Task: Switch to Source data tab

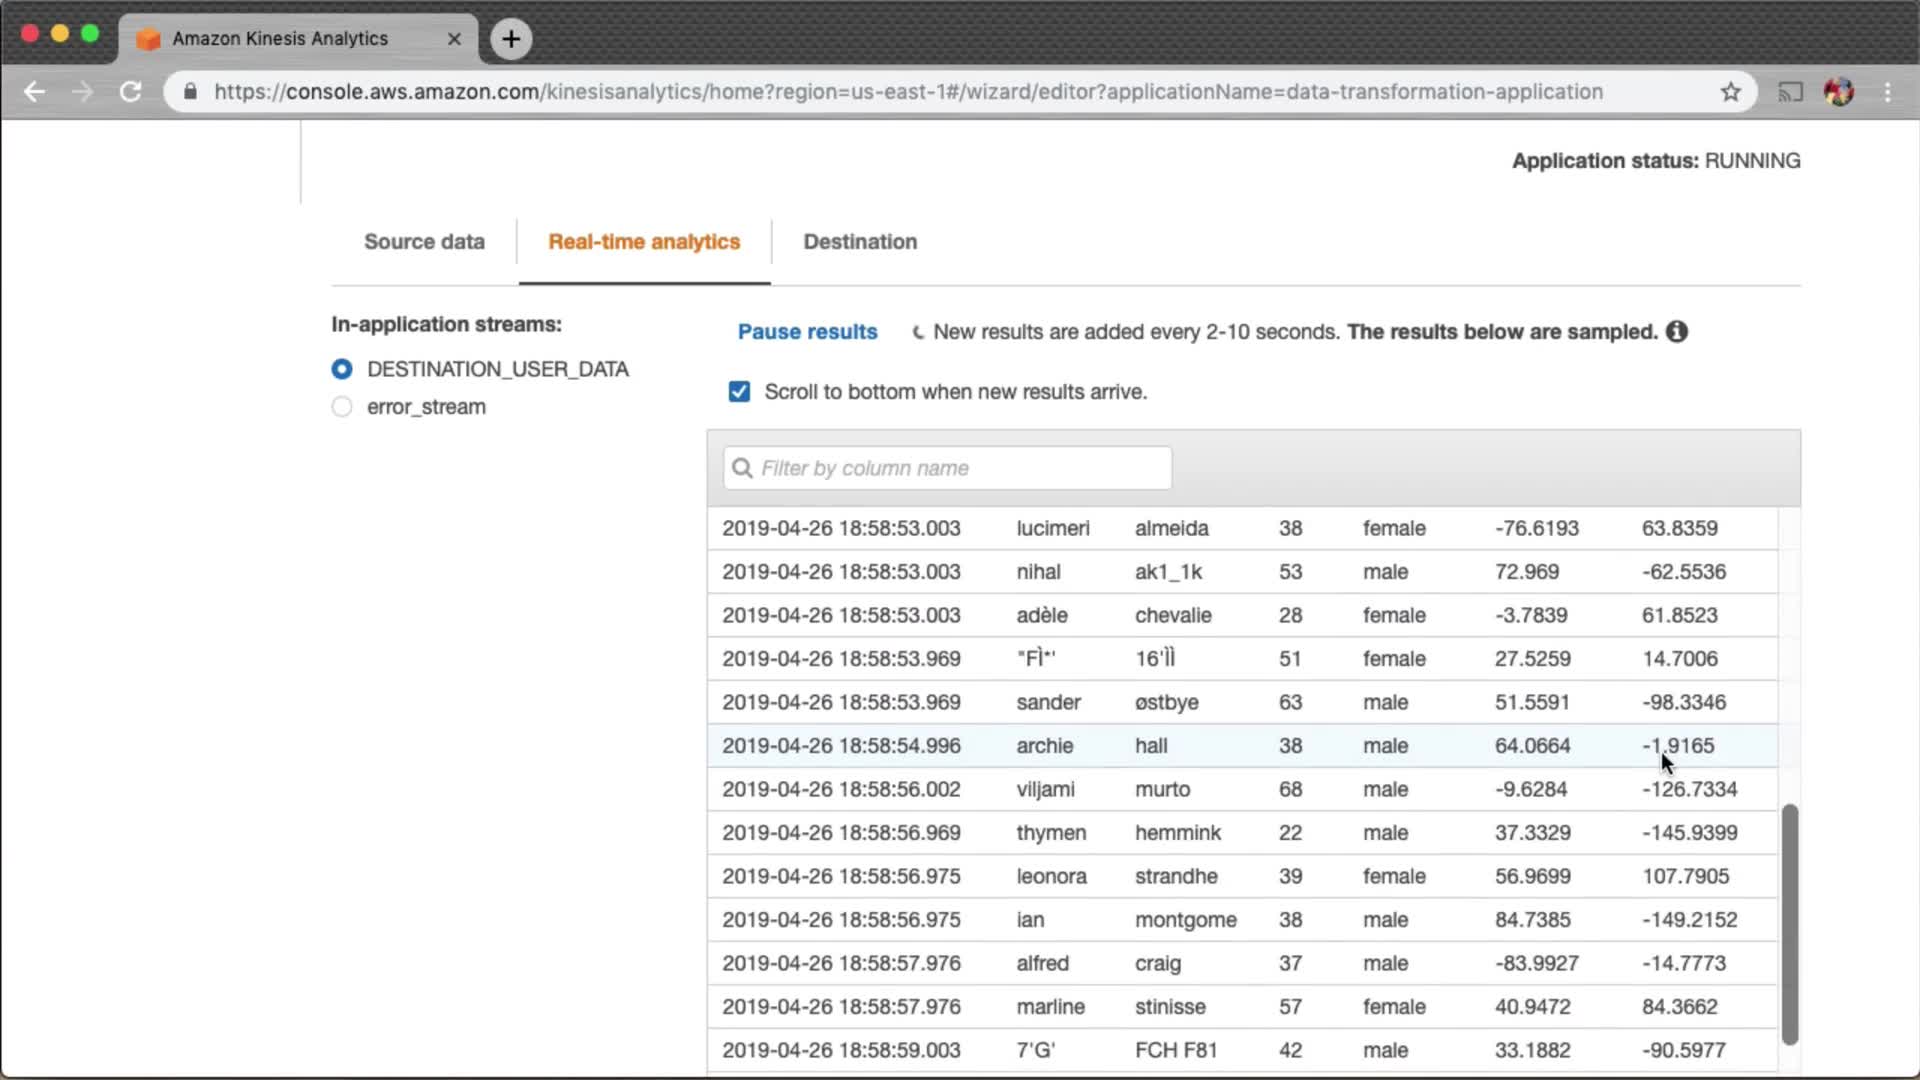Action: 424,242
